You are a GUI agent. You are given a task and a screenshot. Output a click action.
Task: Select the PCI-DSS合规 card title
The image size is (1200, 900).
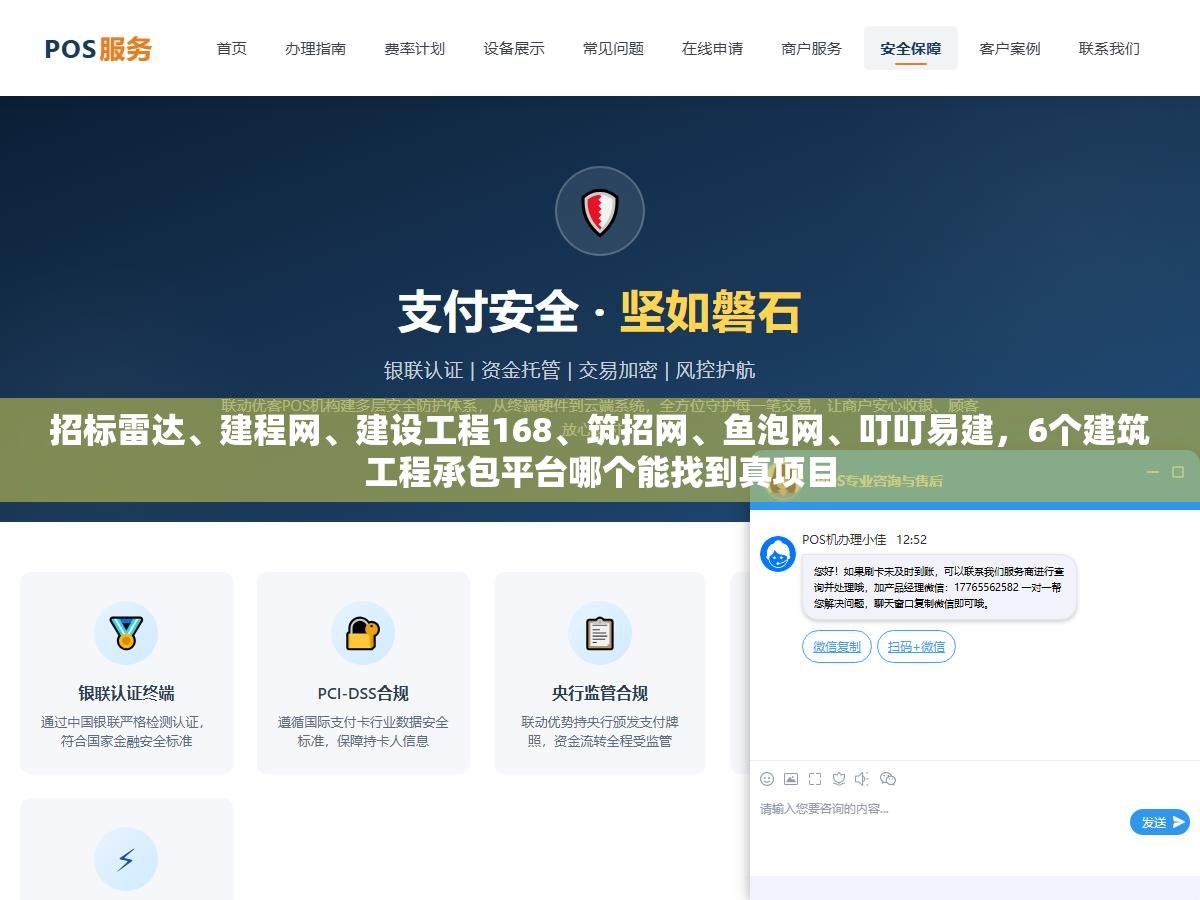(363, 693)
